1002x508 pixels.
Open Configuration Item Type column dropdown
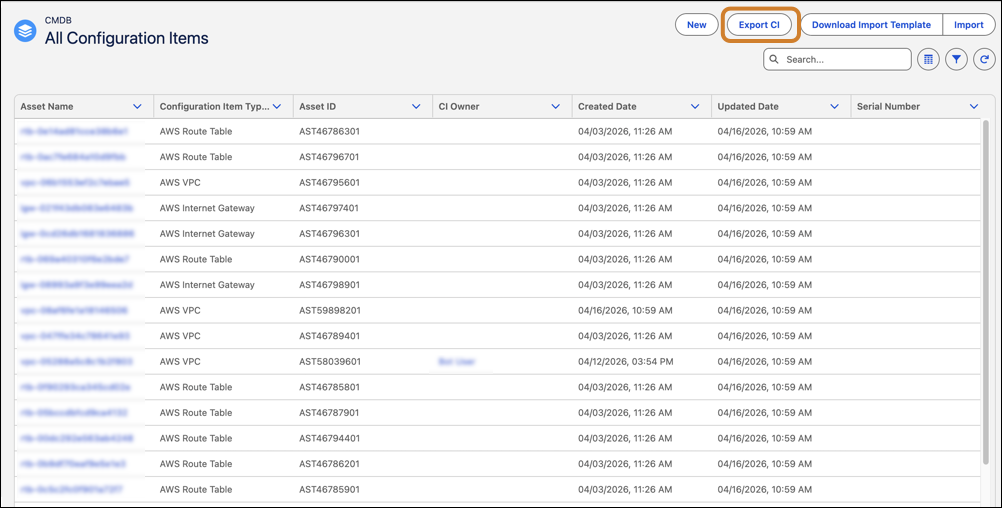[277, 107]
